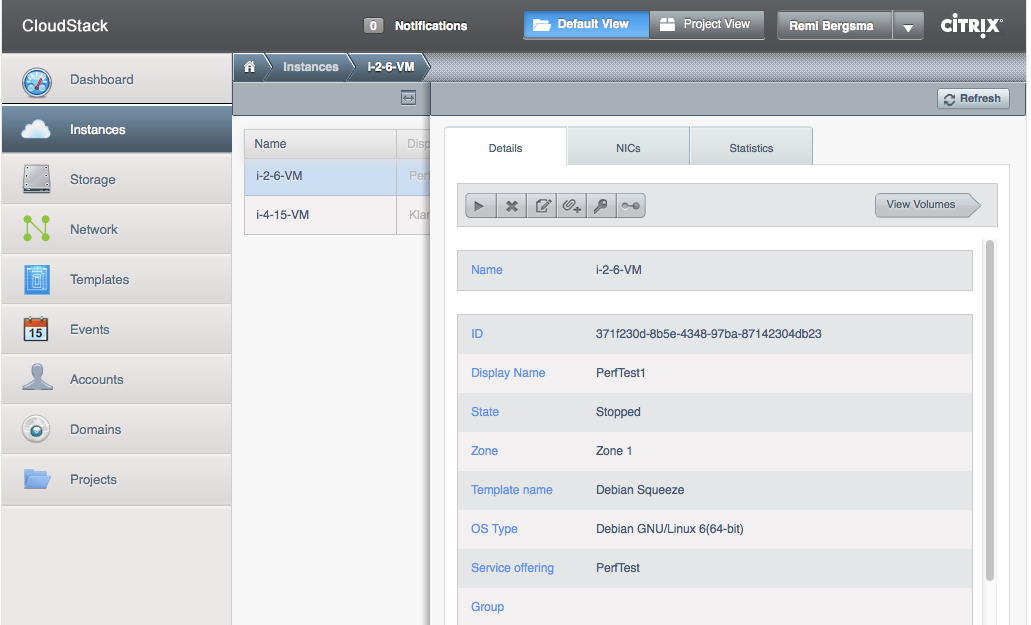Open the Dashboard section
The width and height of the screenshot is (1031, 625).
click(101, 80)
